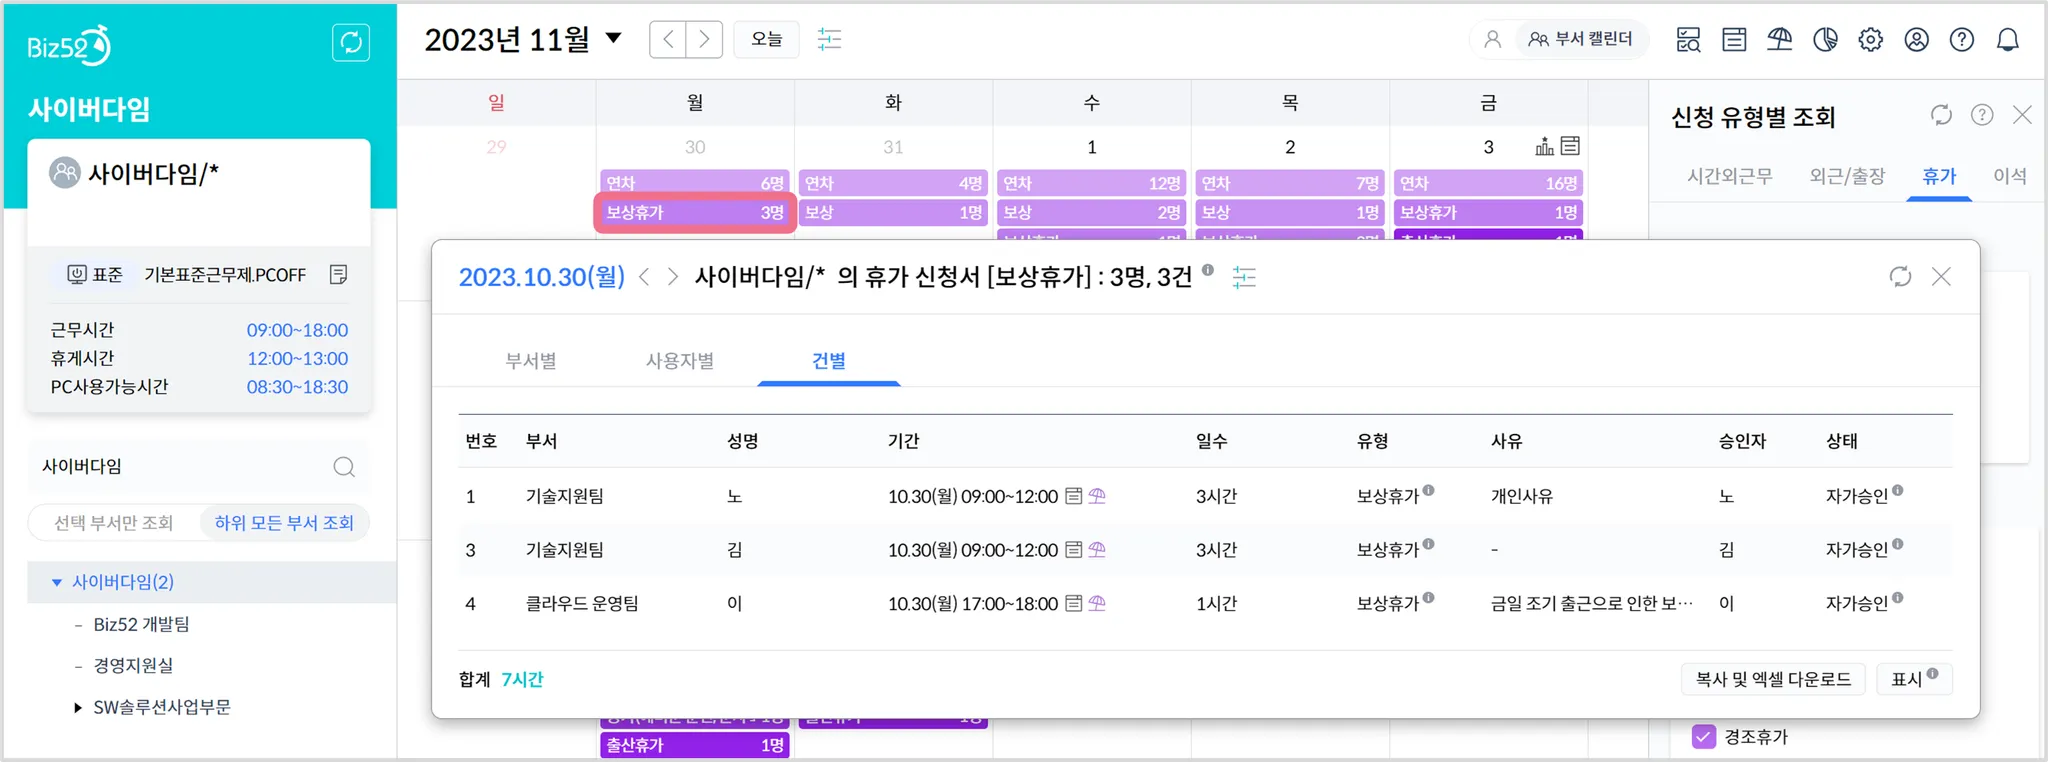This screenshot has height=762, width=2048.
Task: Select the 휴가 tab in right panel
Action: (1939, 177)
